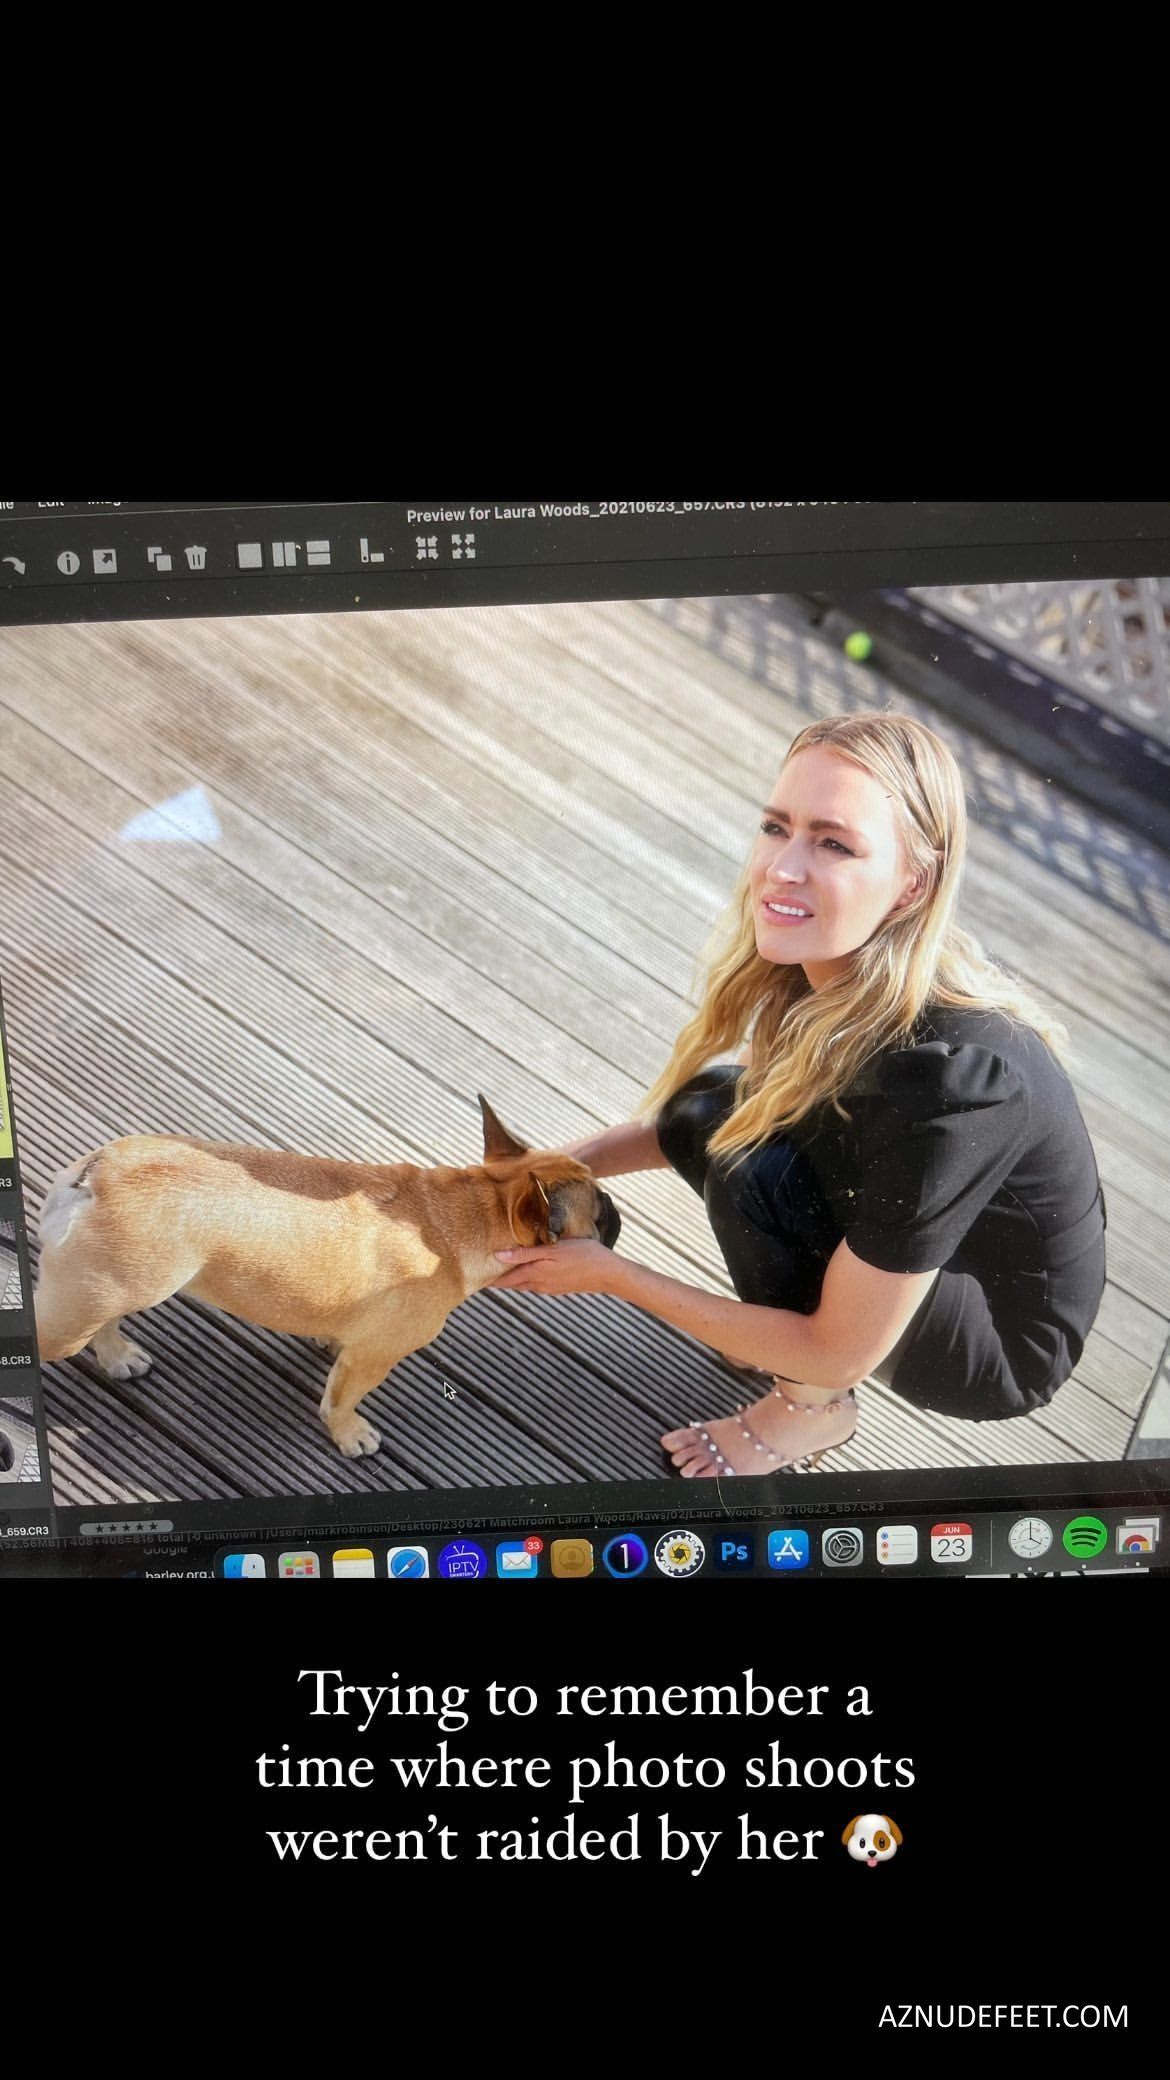Click the open in external editor icon
This screenshot has width=1170, height=2080.
[105, 561]
